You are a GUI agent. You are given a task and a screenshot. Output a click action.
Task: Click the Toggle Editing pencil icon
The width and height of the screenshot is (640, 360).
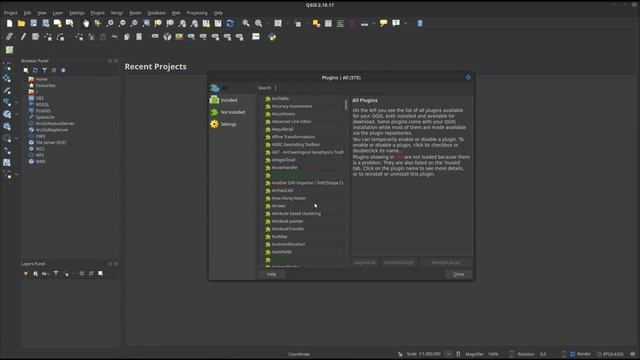coord(23,37)
